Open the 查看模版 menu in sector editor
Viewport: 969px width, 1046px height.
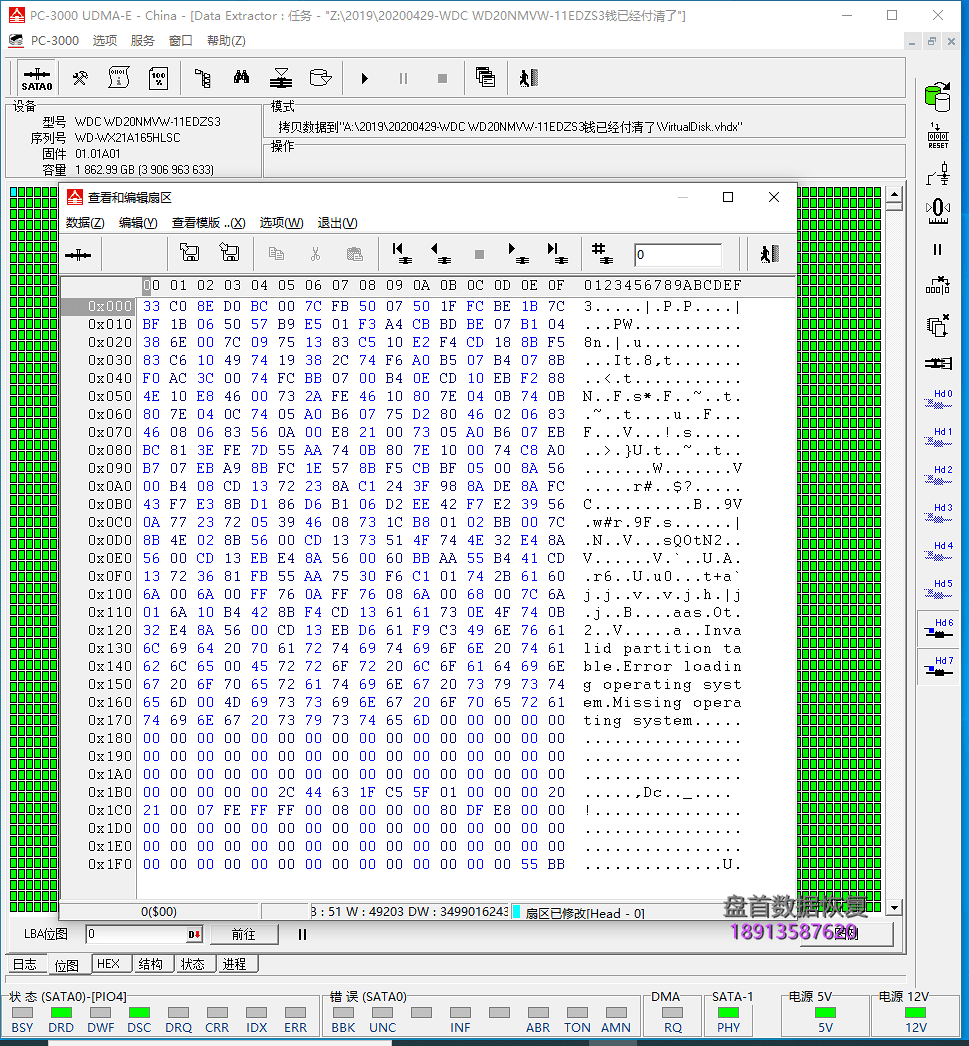point(208,223)
